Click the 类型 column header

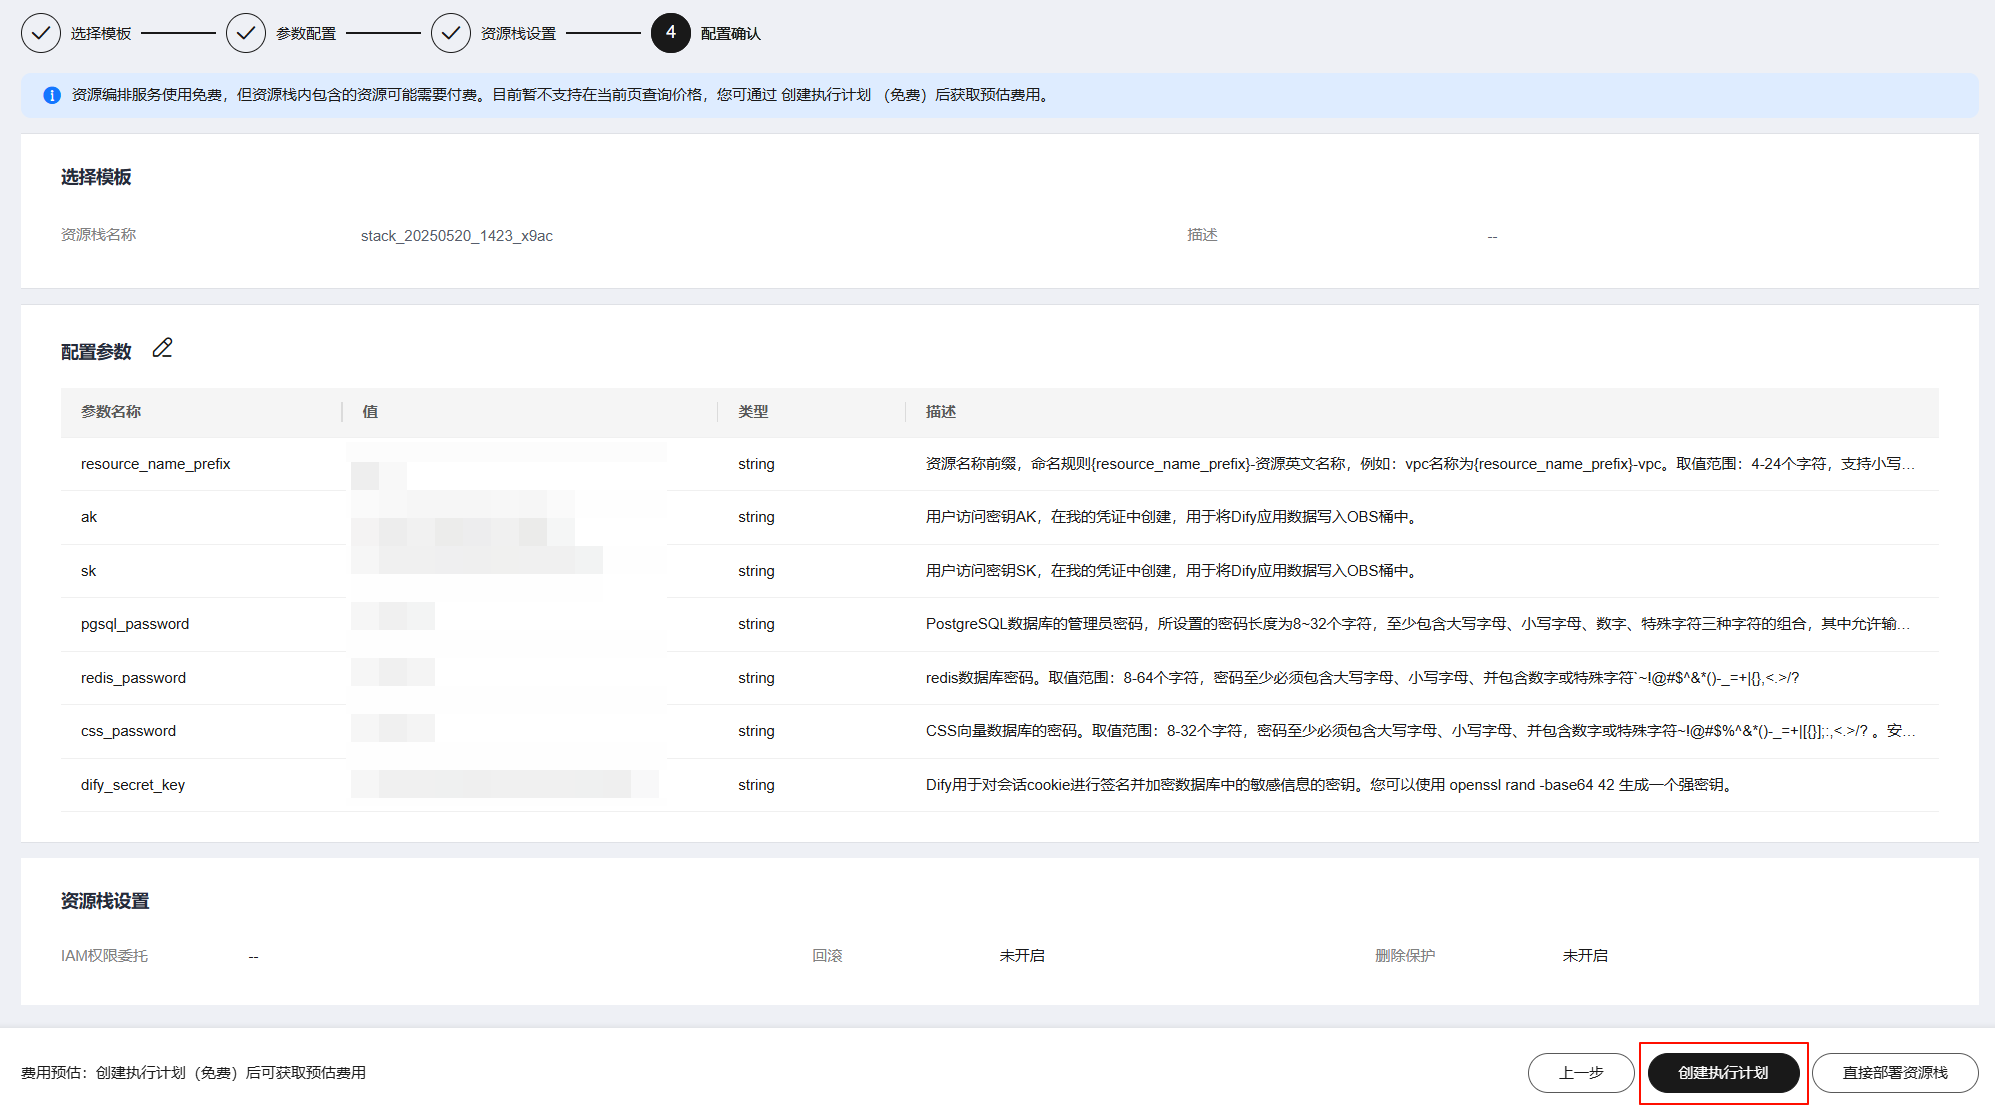click(753, 412)
